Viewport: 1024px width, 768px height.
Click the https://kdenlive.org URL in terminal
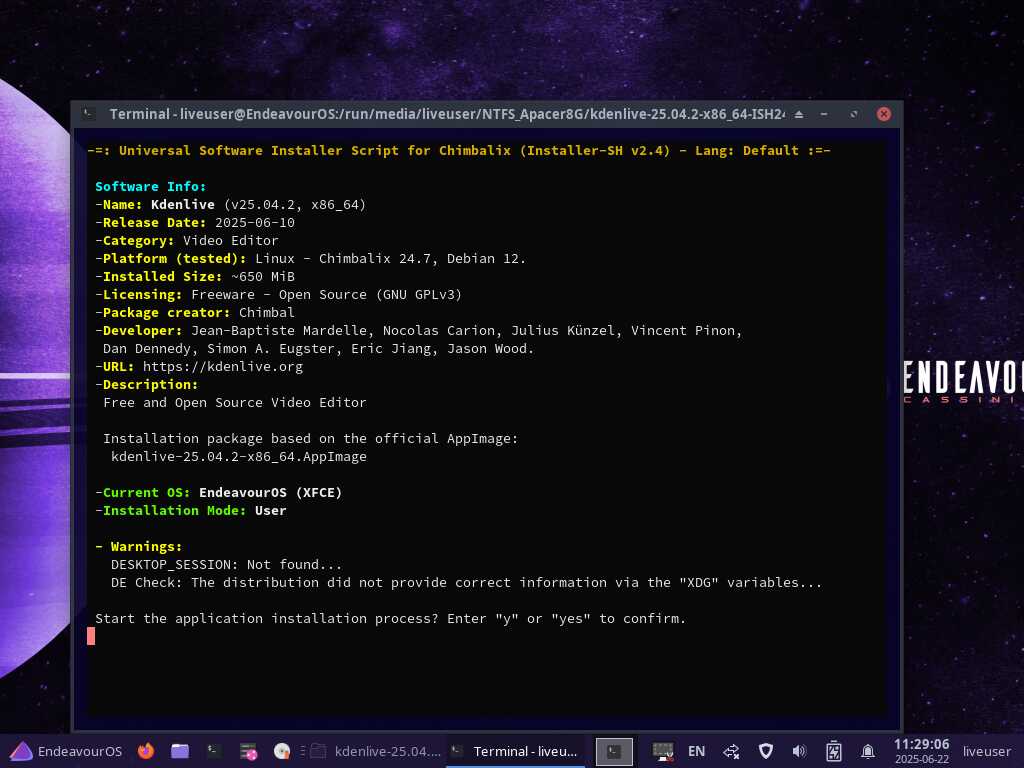pyautogui.click(x=223, y=366)
